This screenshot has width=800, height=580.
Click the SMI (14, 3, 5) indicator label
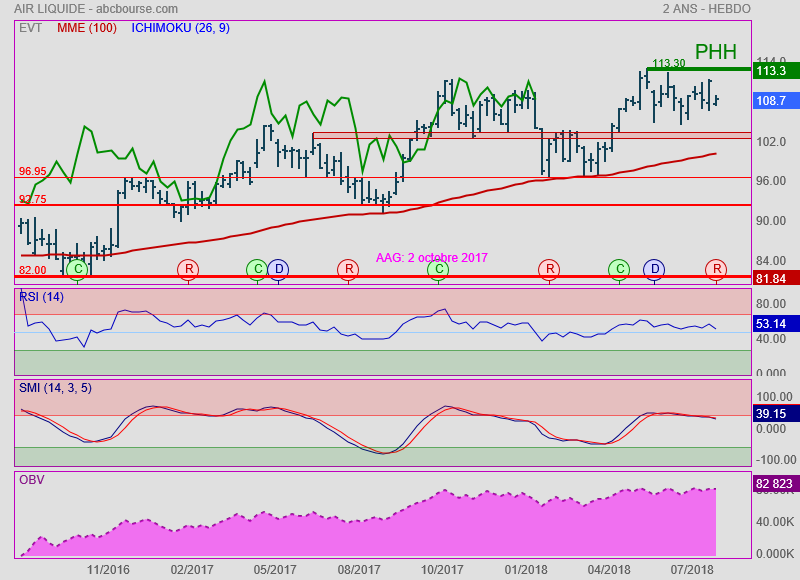pos(56,388)
